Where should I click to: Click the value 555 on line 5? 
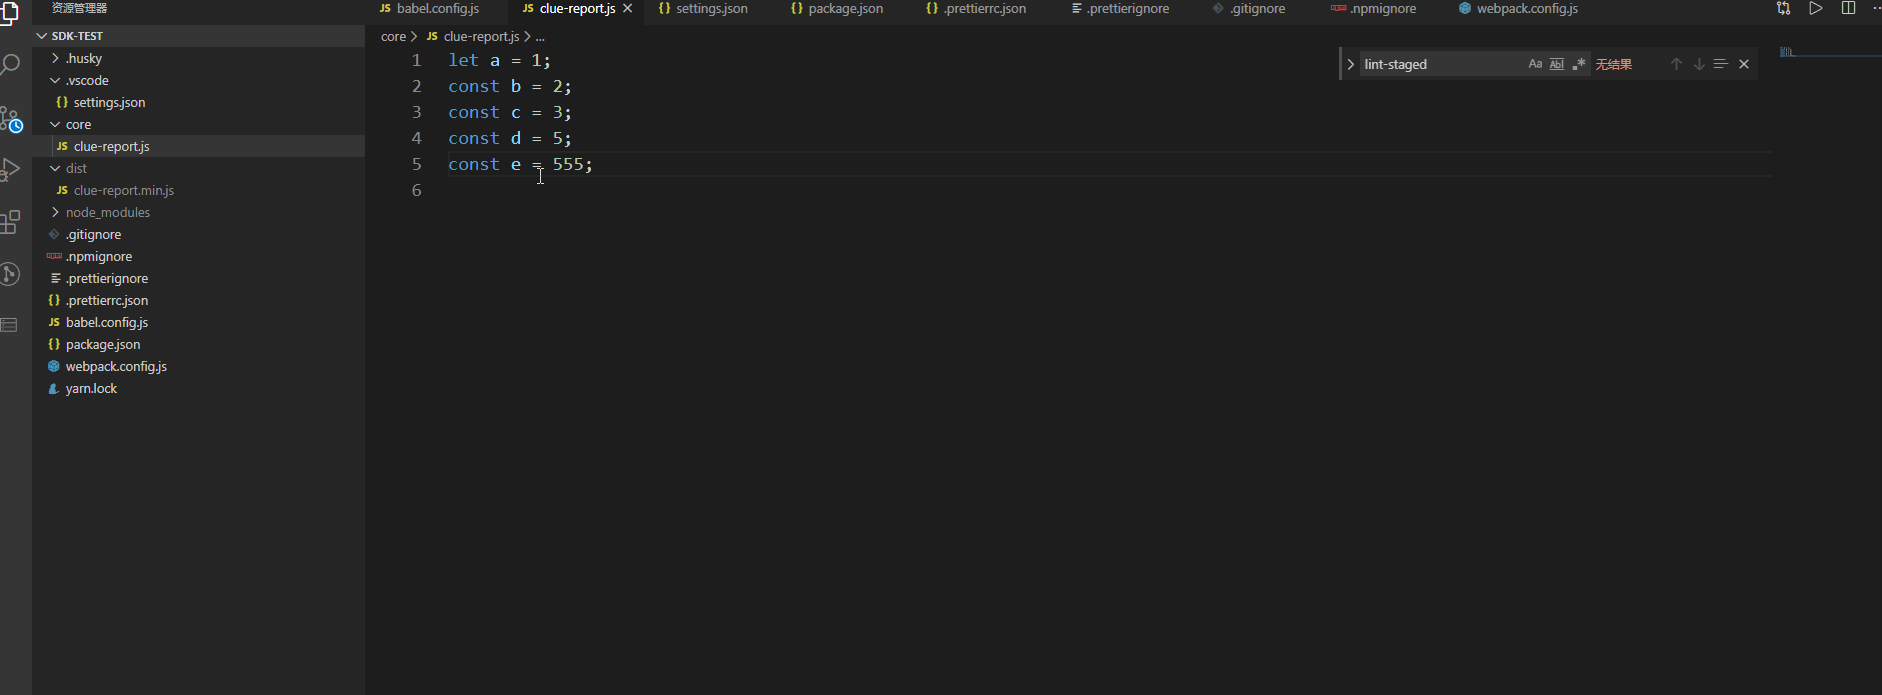click(567, 164)
